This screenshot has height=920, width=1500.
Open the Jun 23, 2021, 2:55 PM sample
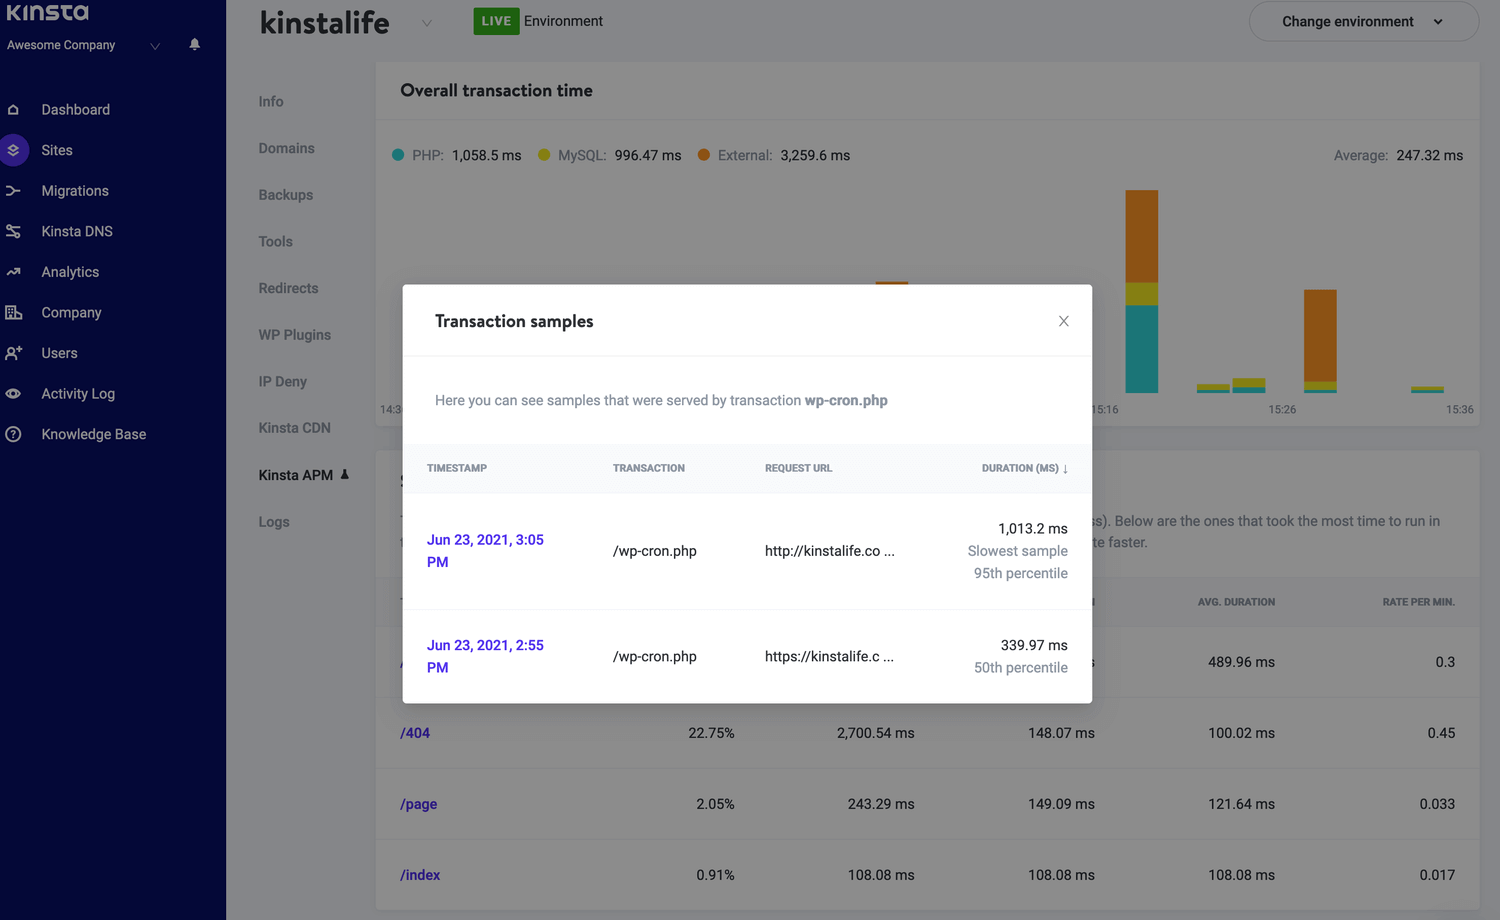tap(485, 656)
